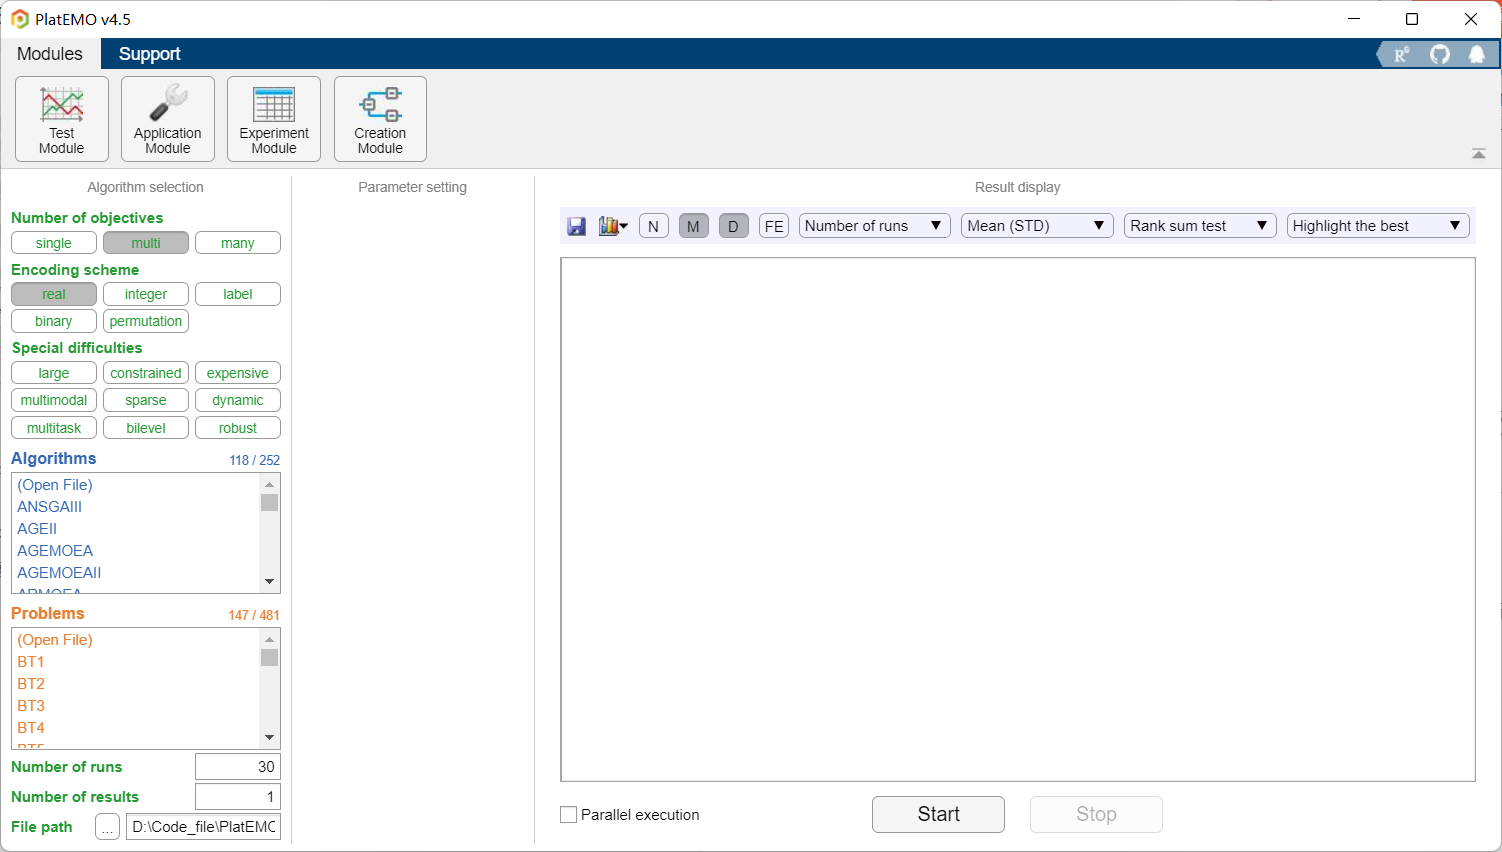Toggle the multi objective filter
The width and height of the screenshot is (1502, 852).
146,243
